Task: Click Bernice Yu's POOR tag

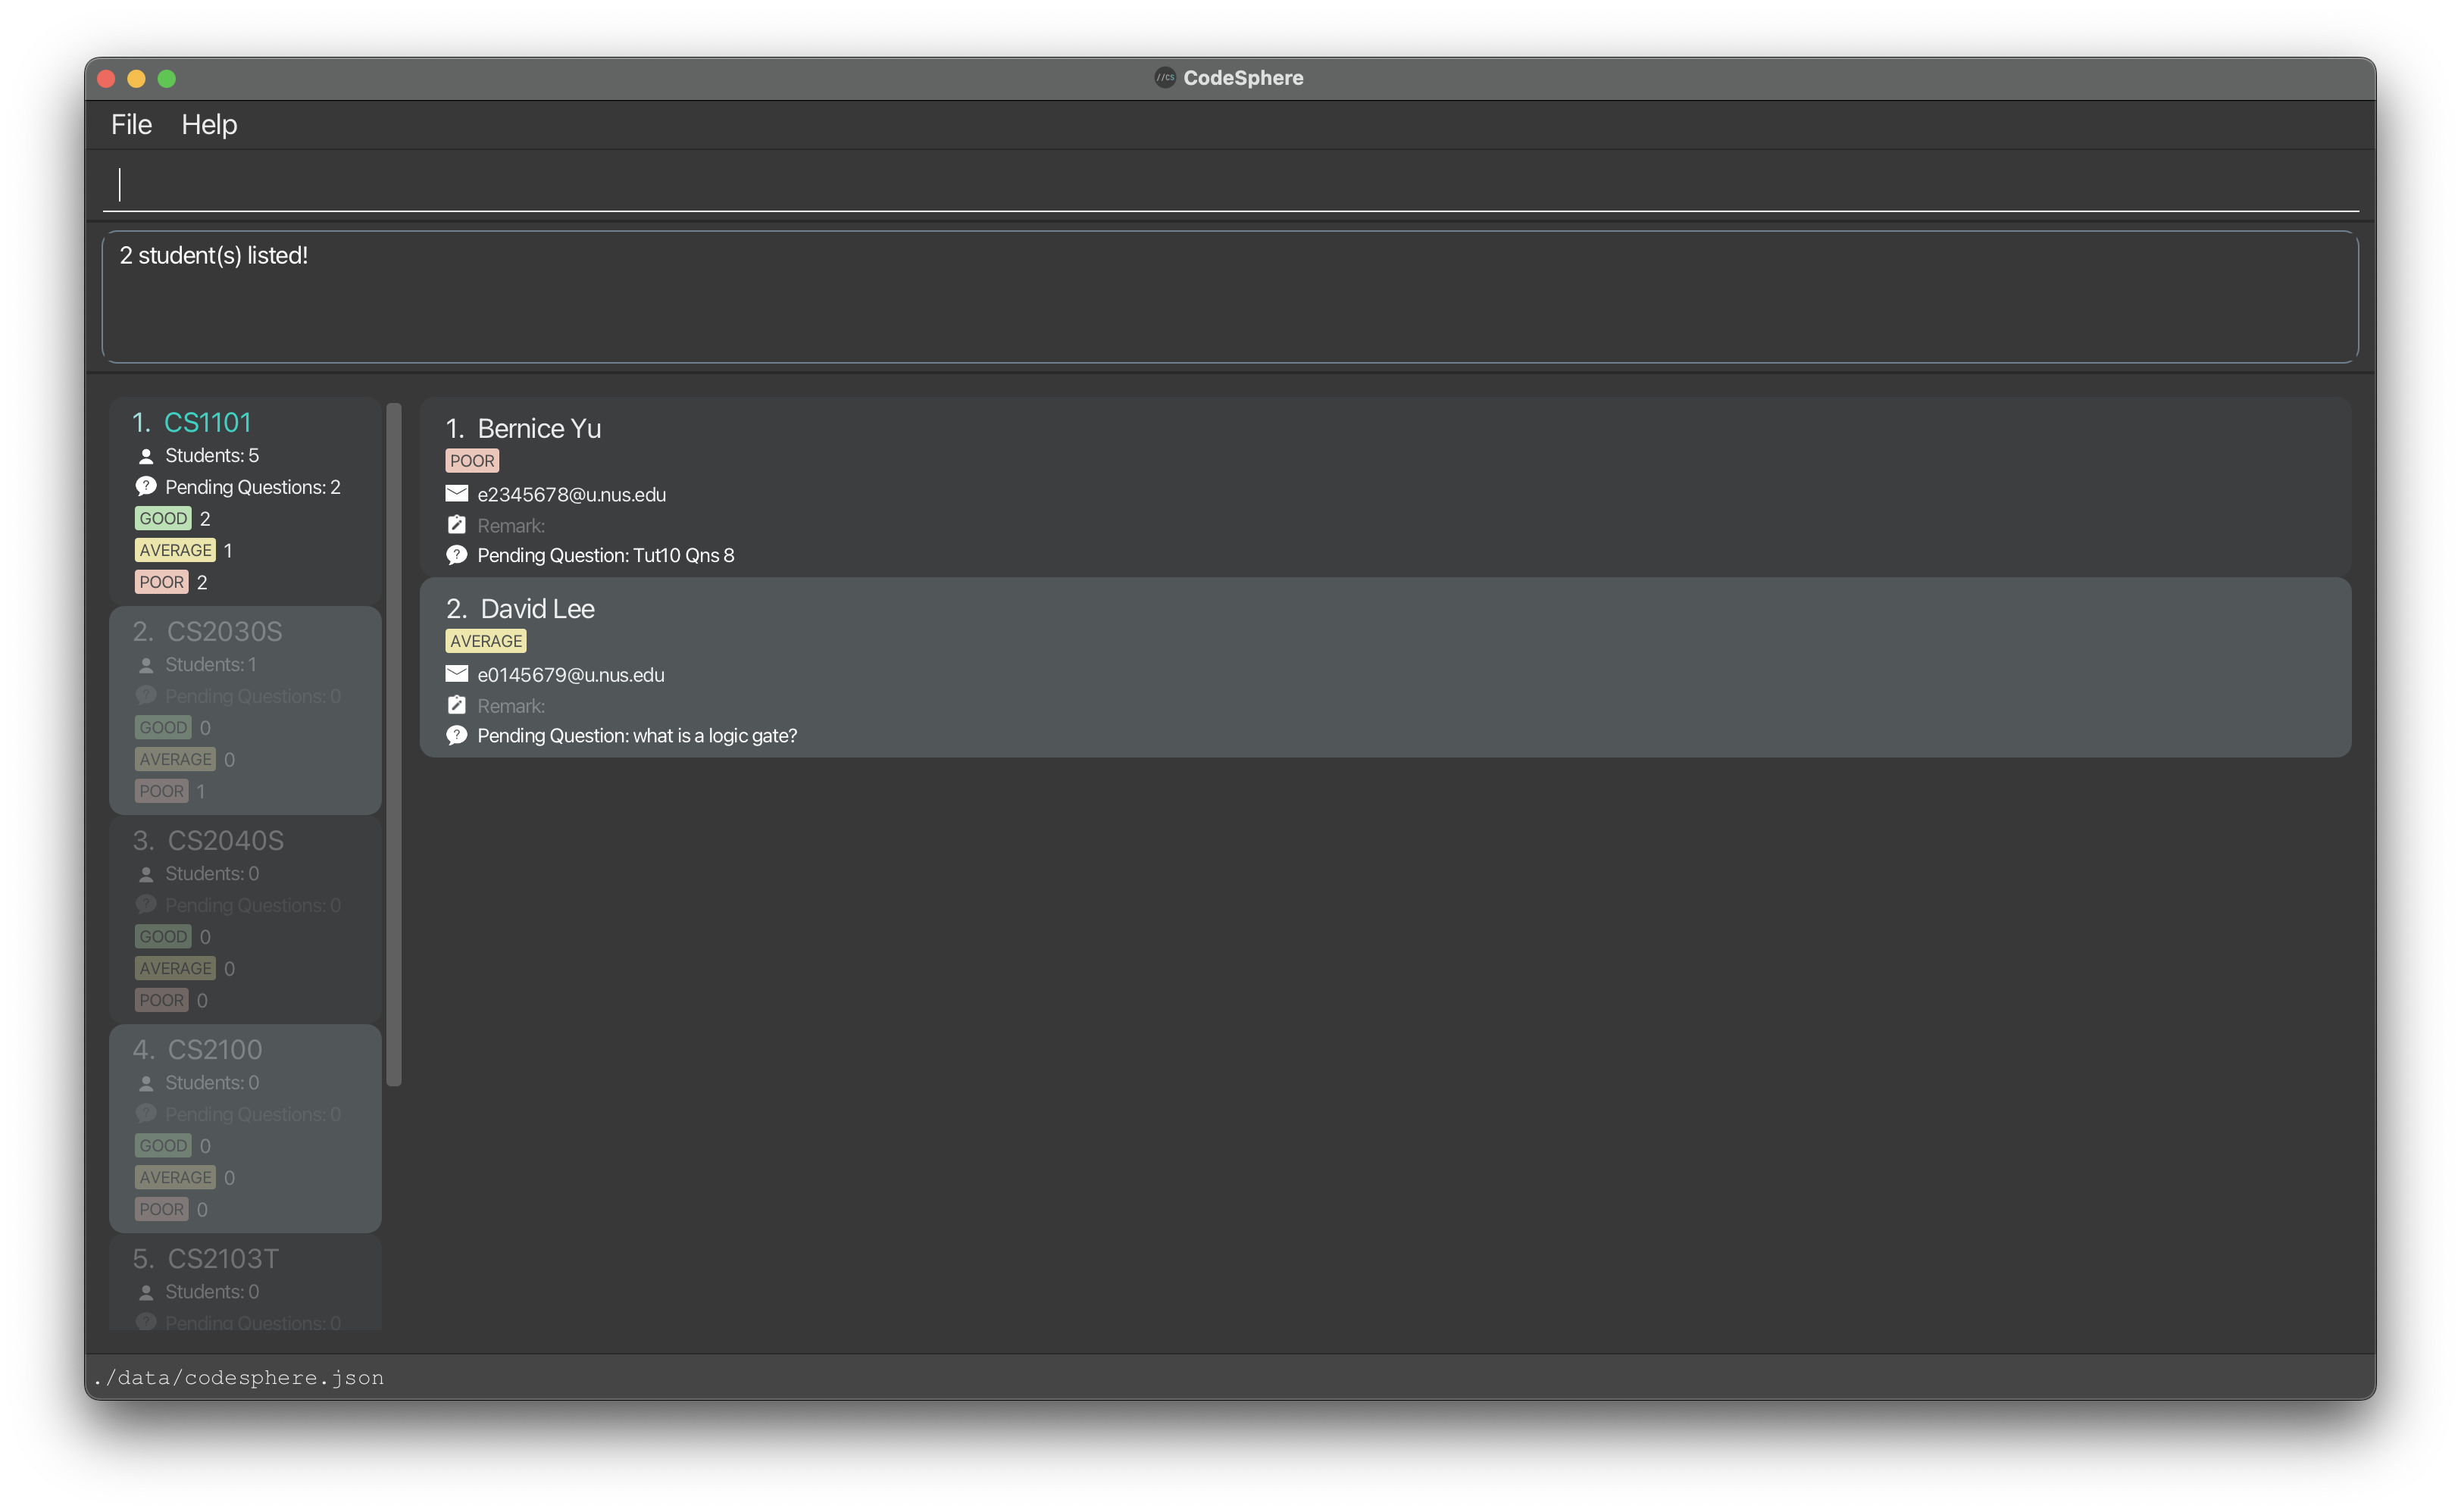Action: point(472,460)
